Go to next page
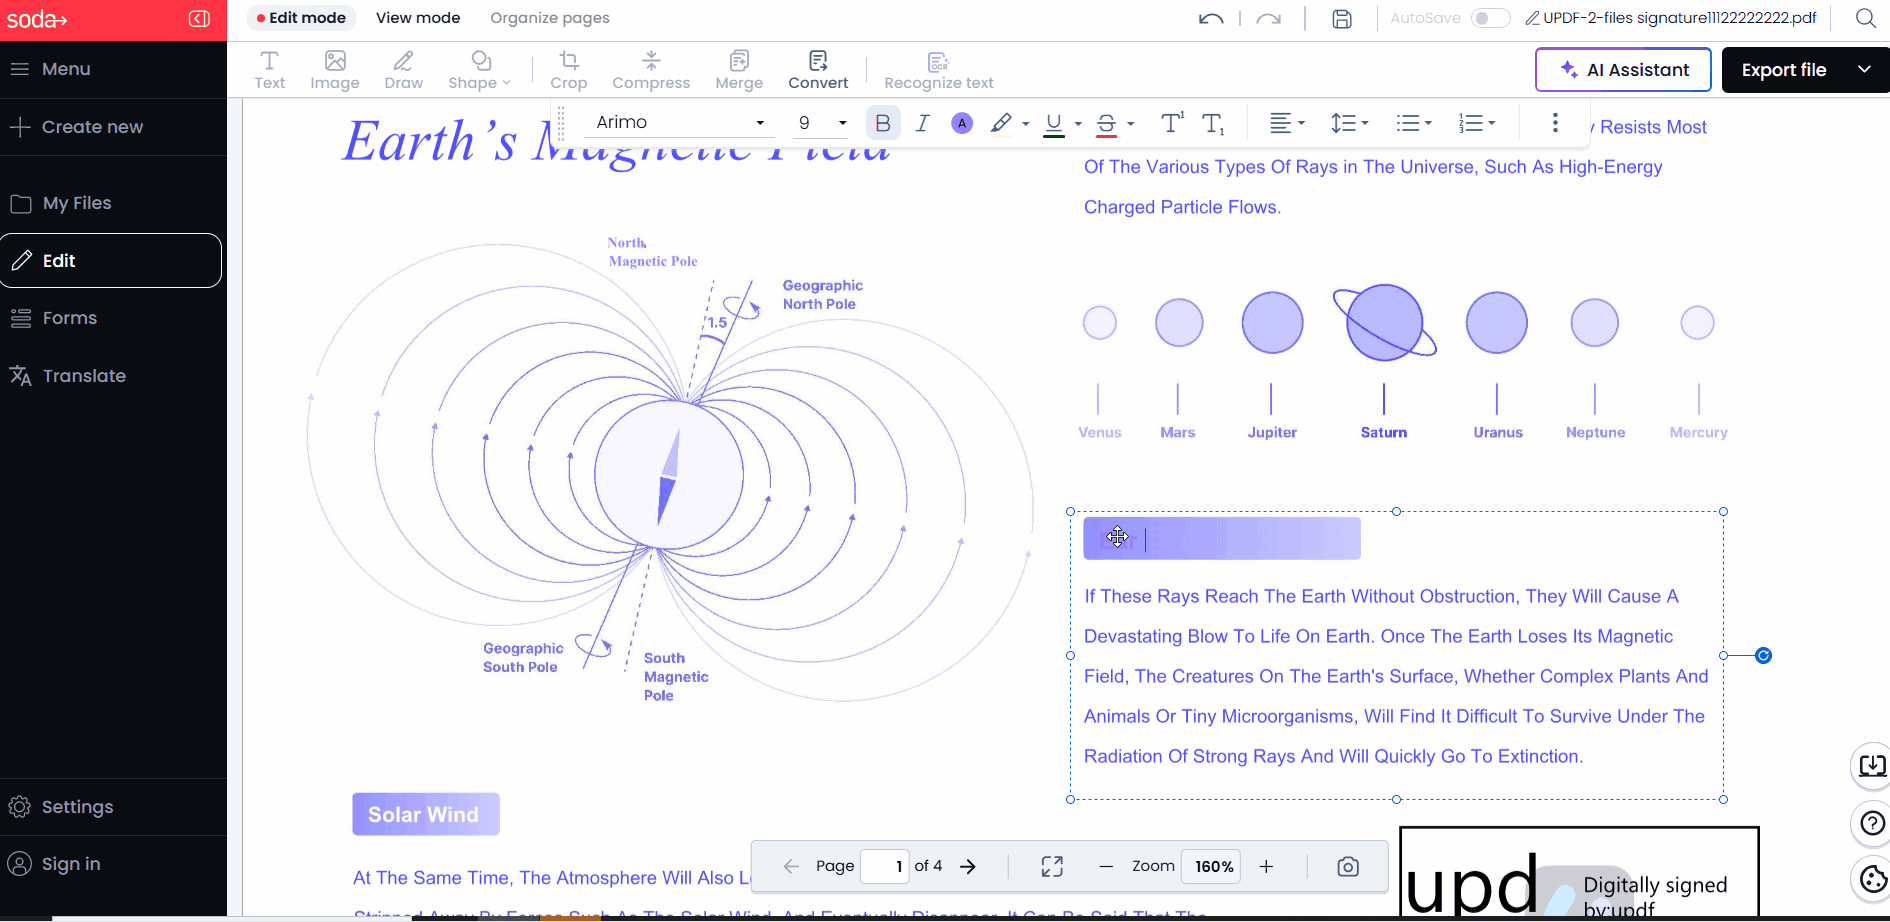Viewport: 1890px width, 922px height. tap(968, 866)
